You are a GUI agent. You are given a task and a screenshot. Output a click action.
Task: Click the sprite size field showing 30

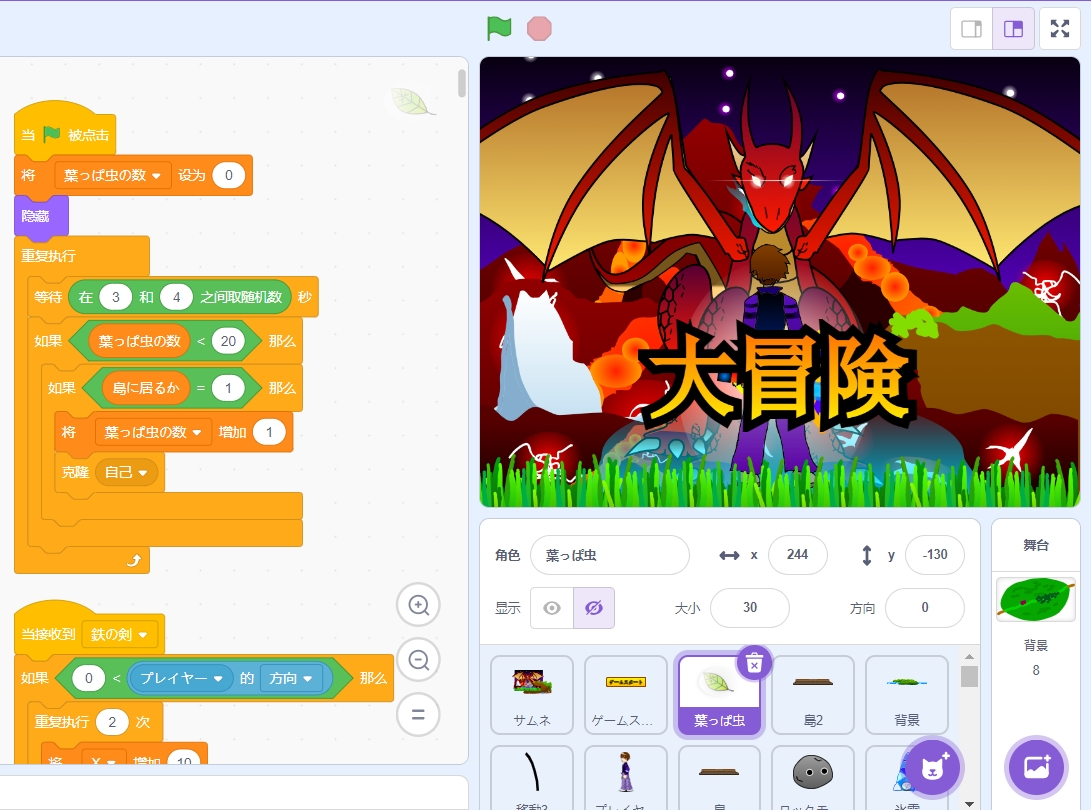point(749,608)
